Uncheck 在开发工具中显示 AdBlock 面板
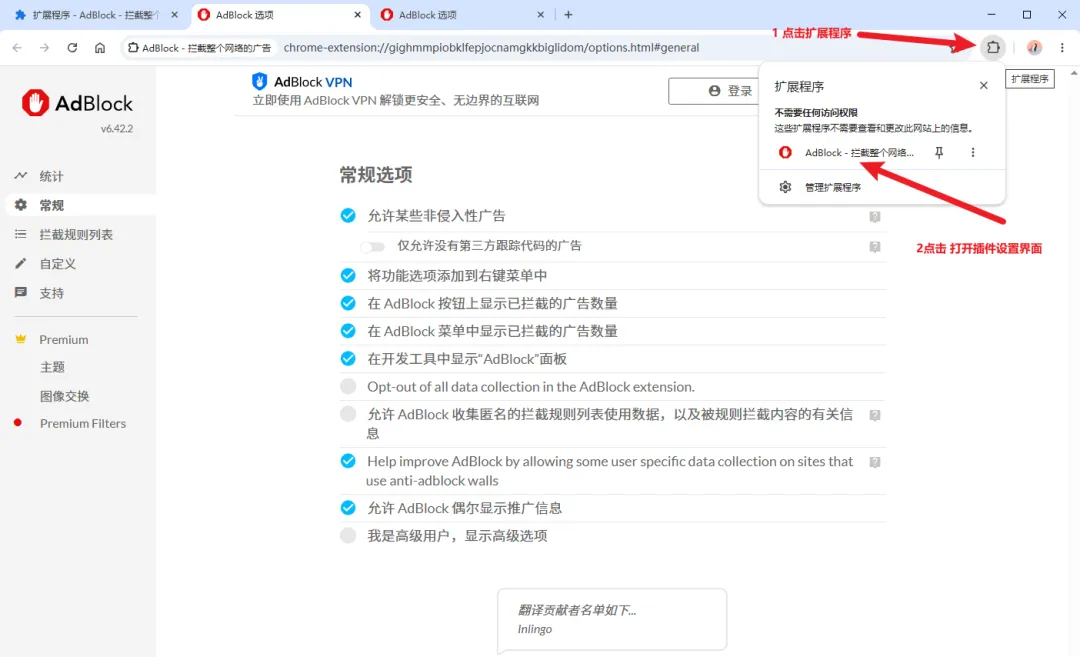Image resolution: width=1080 pixels, height=657 pixels. (348, 359)
